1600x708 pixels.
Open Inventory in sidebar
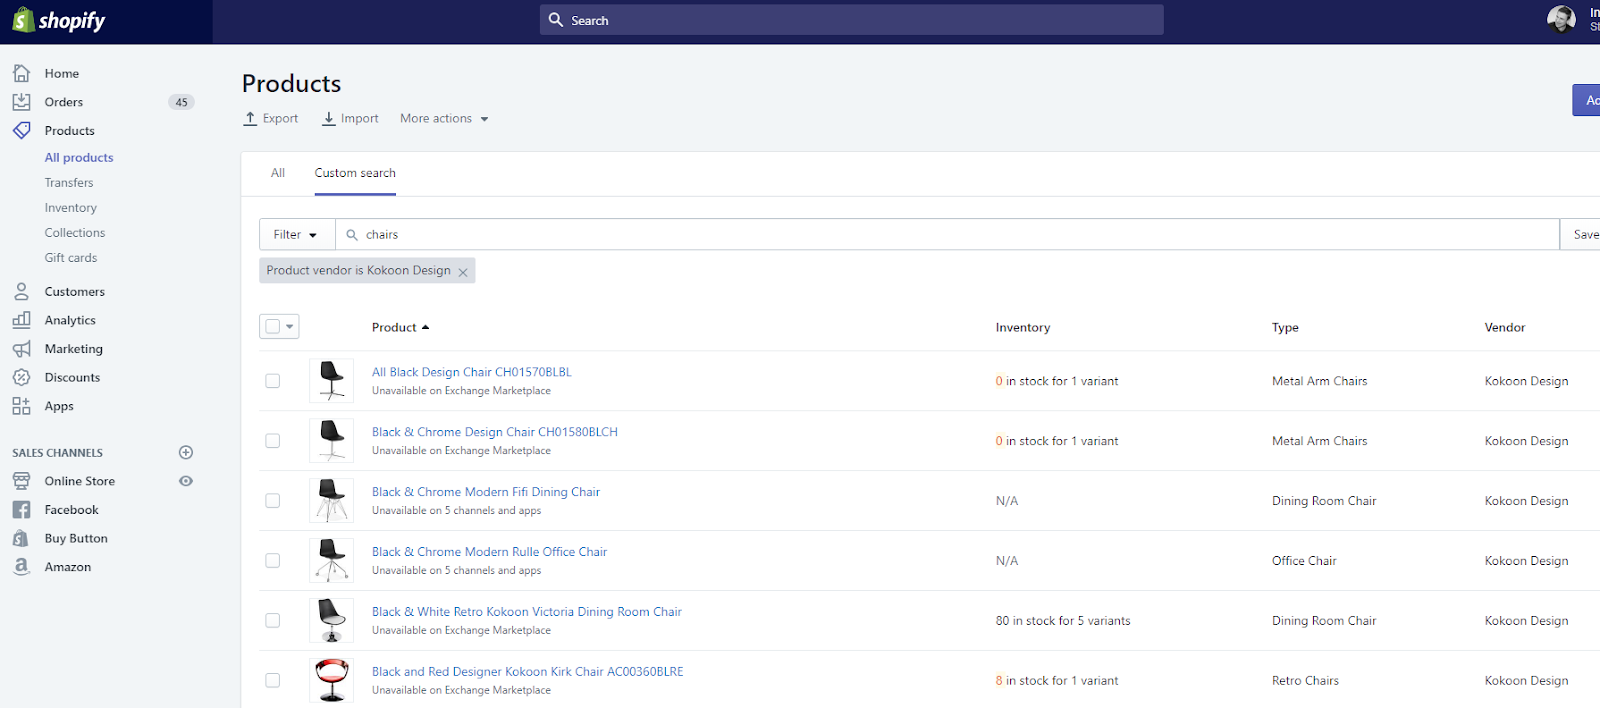(71, 208)
